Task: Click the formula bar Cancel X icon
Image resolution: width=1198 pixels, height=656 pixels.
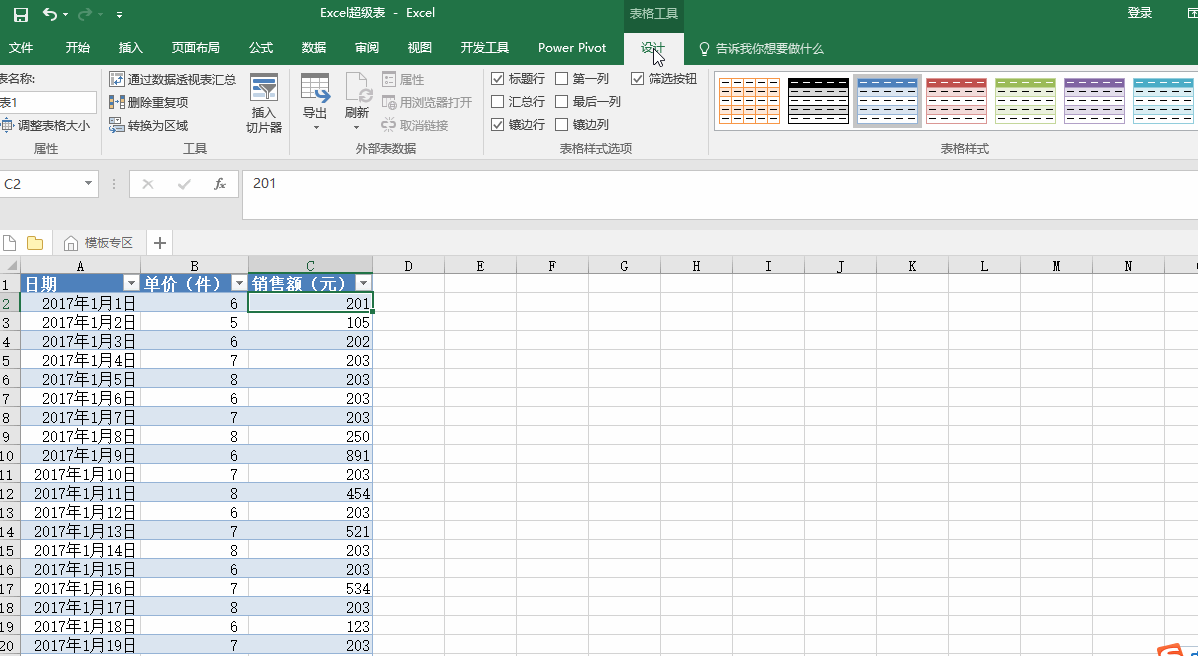Action: point(148,184)
